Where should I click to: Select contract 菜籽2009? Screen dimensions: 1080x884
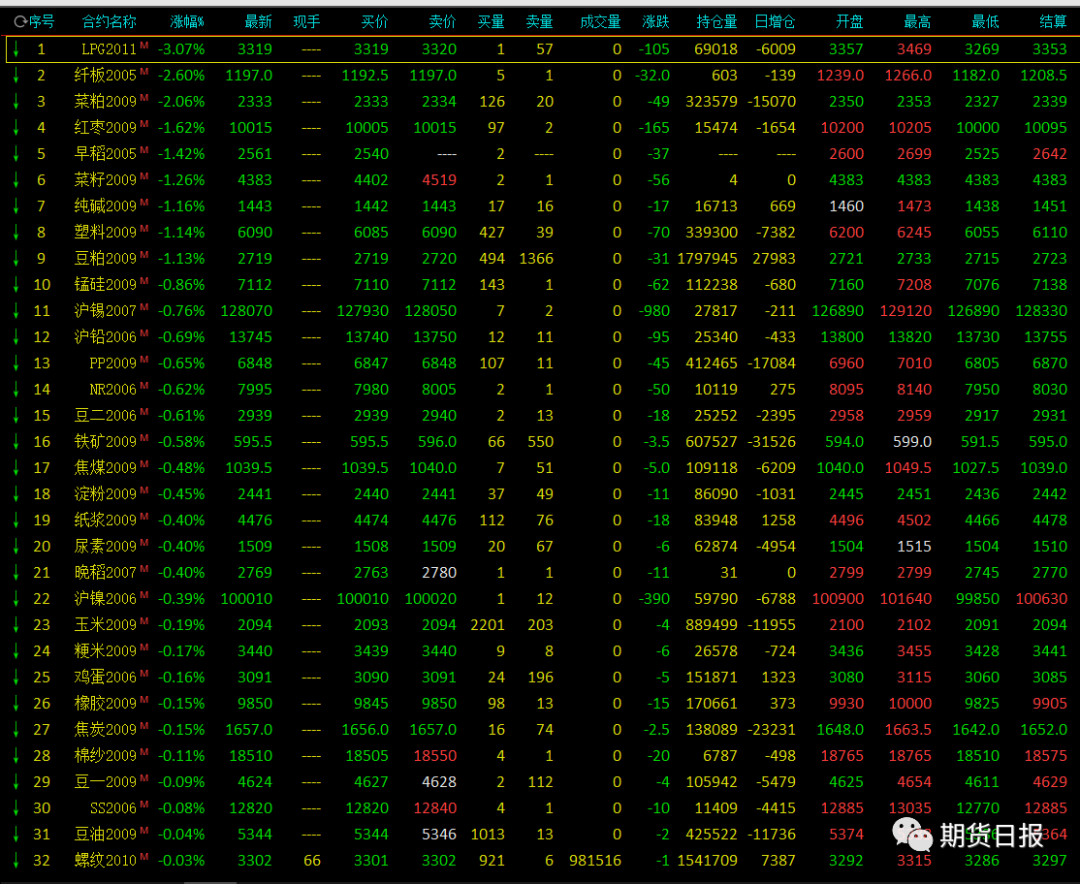tap(105, 180)
